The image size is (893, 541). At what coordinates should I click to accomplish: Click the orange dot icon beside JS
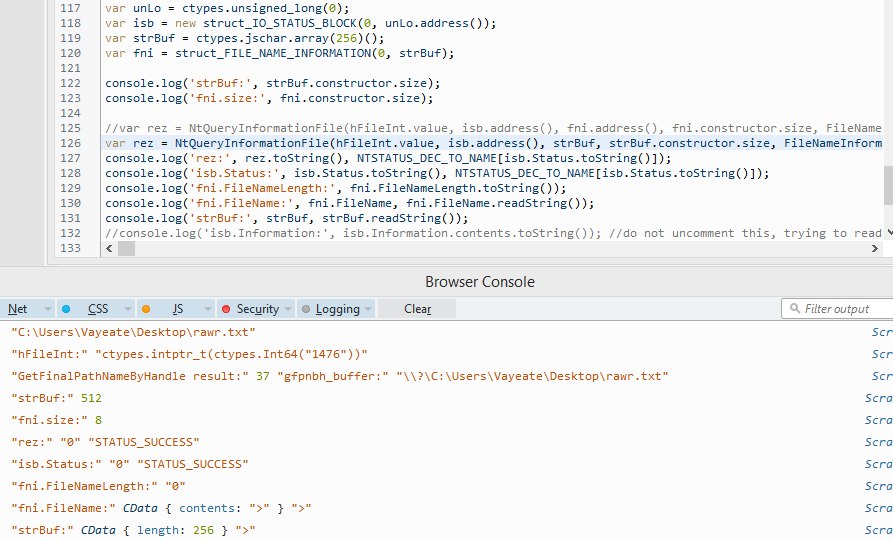pyautogui.click(x=146, y=309)
